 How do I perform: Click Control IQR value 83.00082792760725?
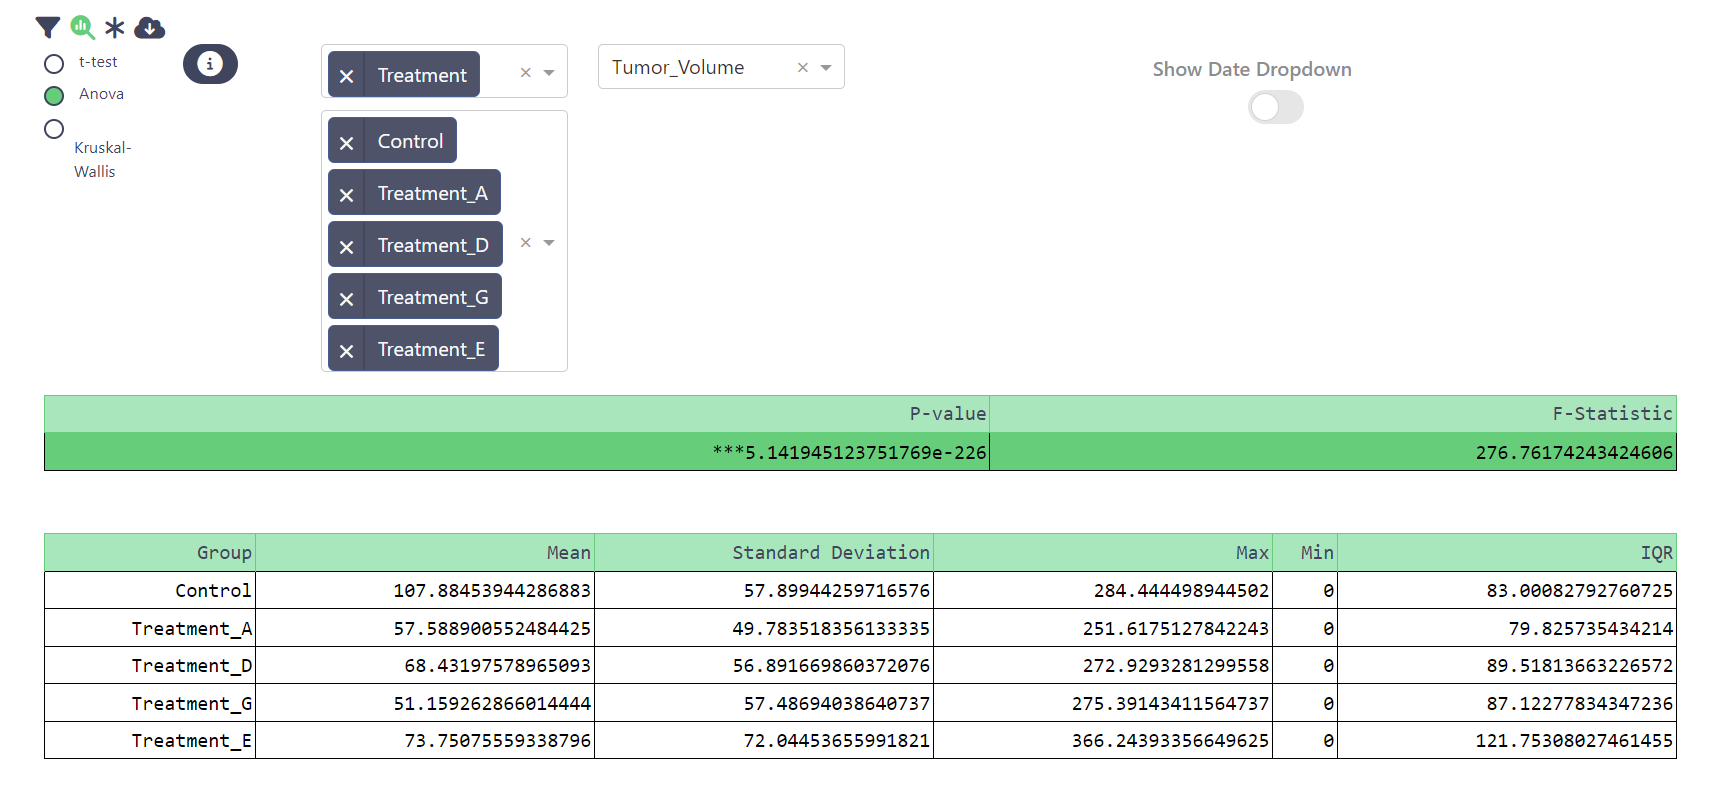point(1579,590)
